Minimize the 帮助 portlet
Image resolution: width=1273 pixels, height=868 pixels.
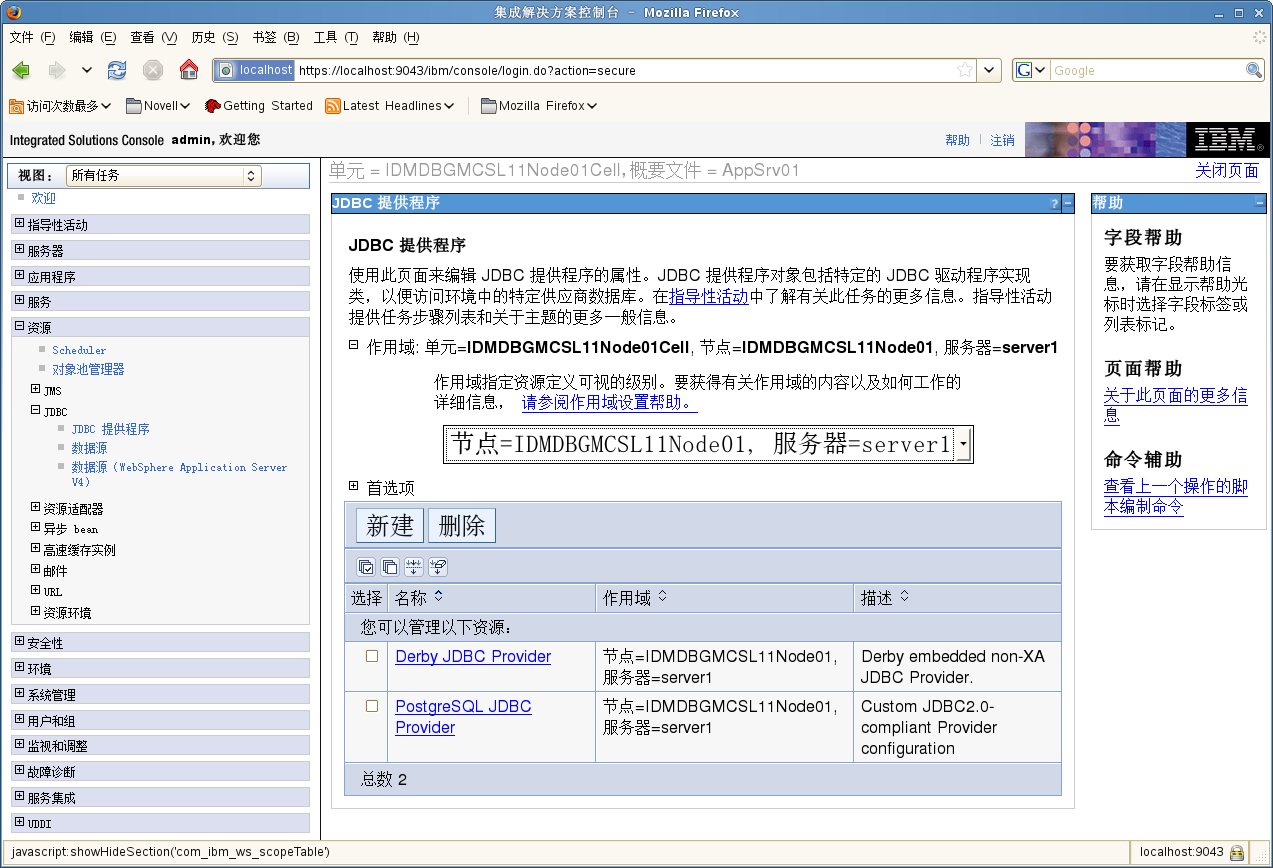1260,203
